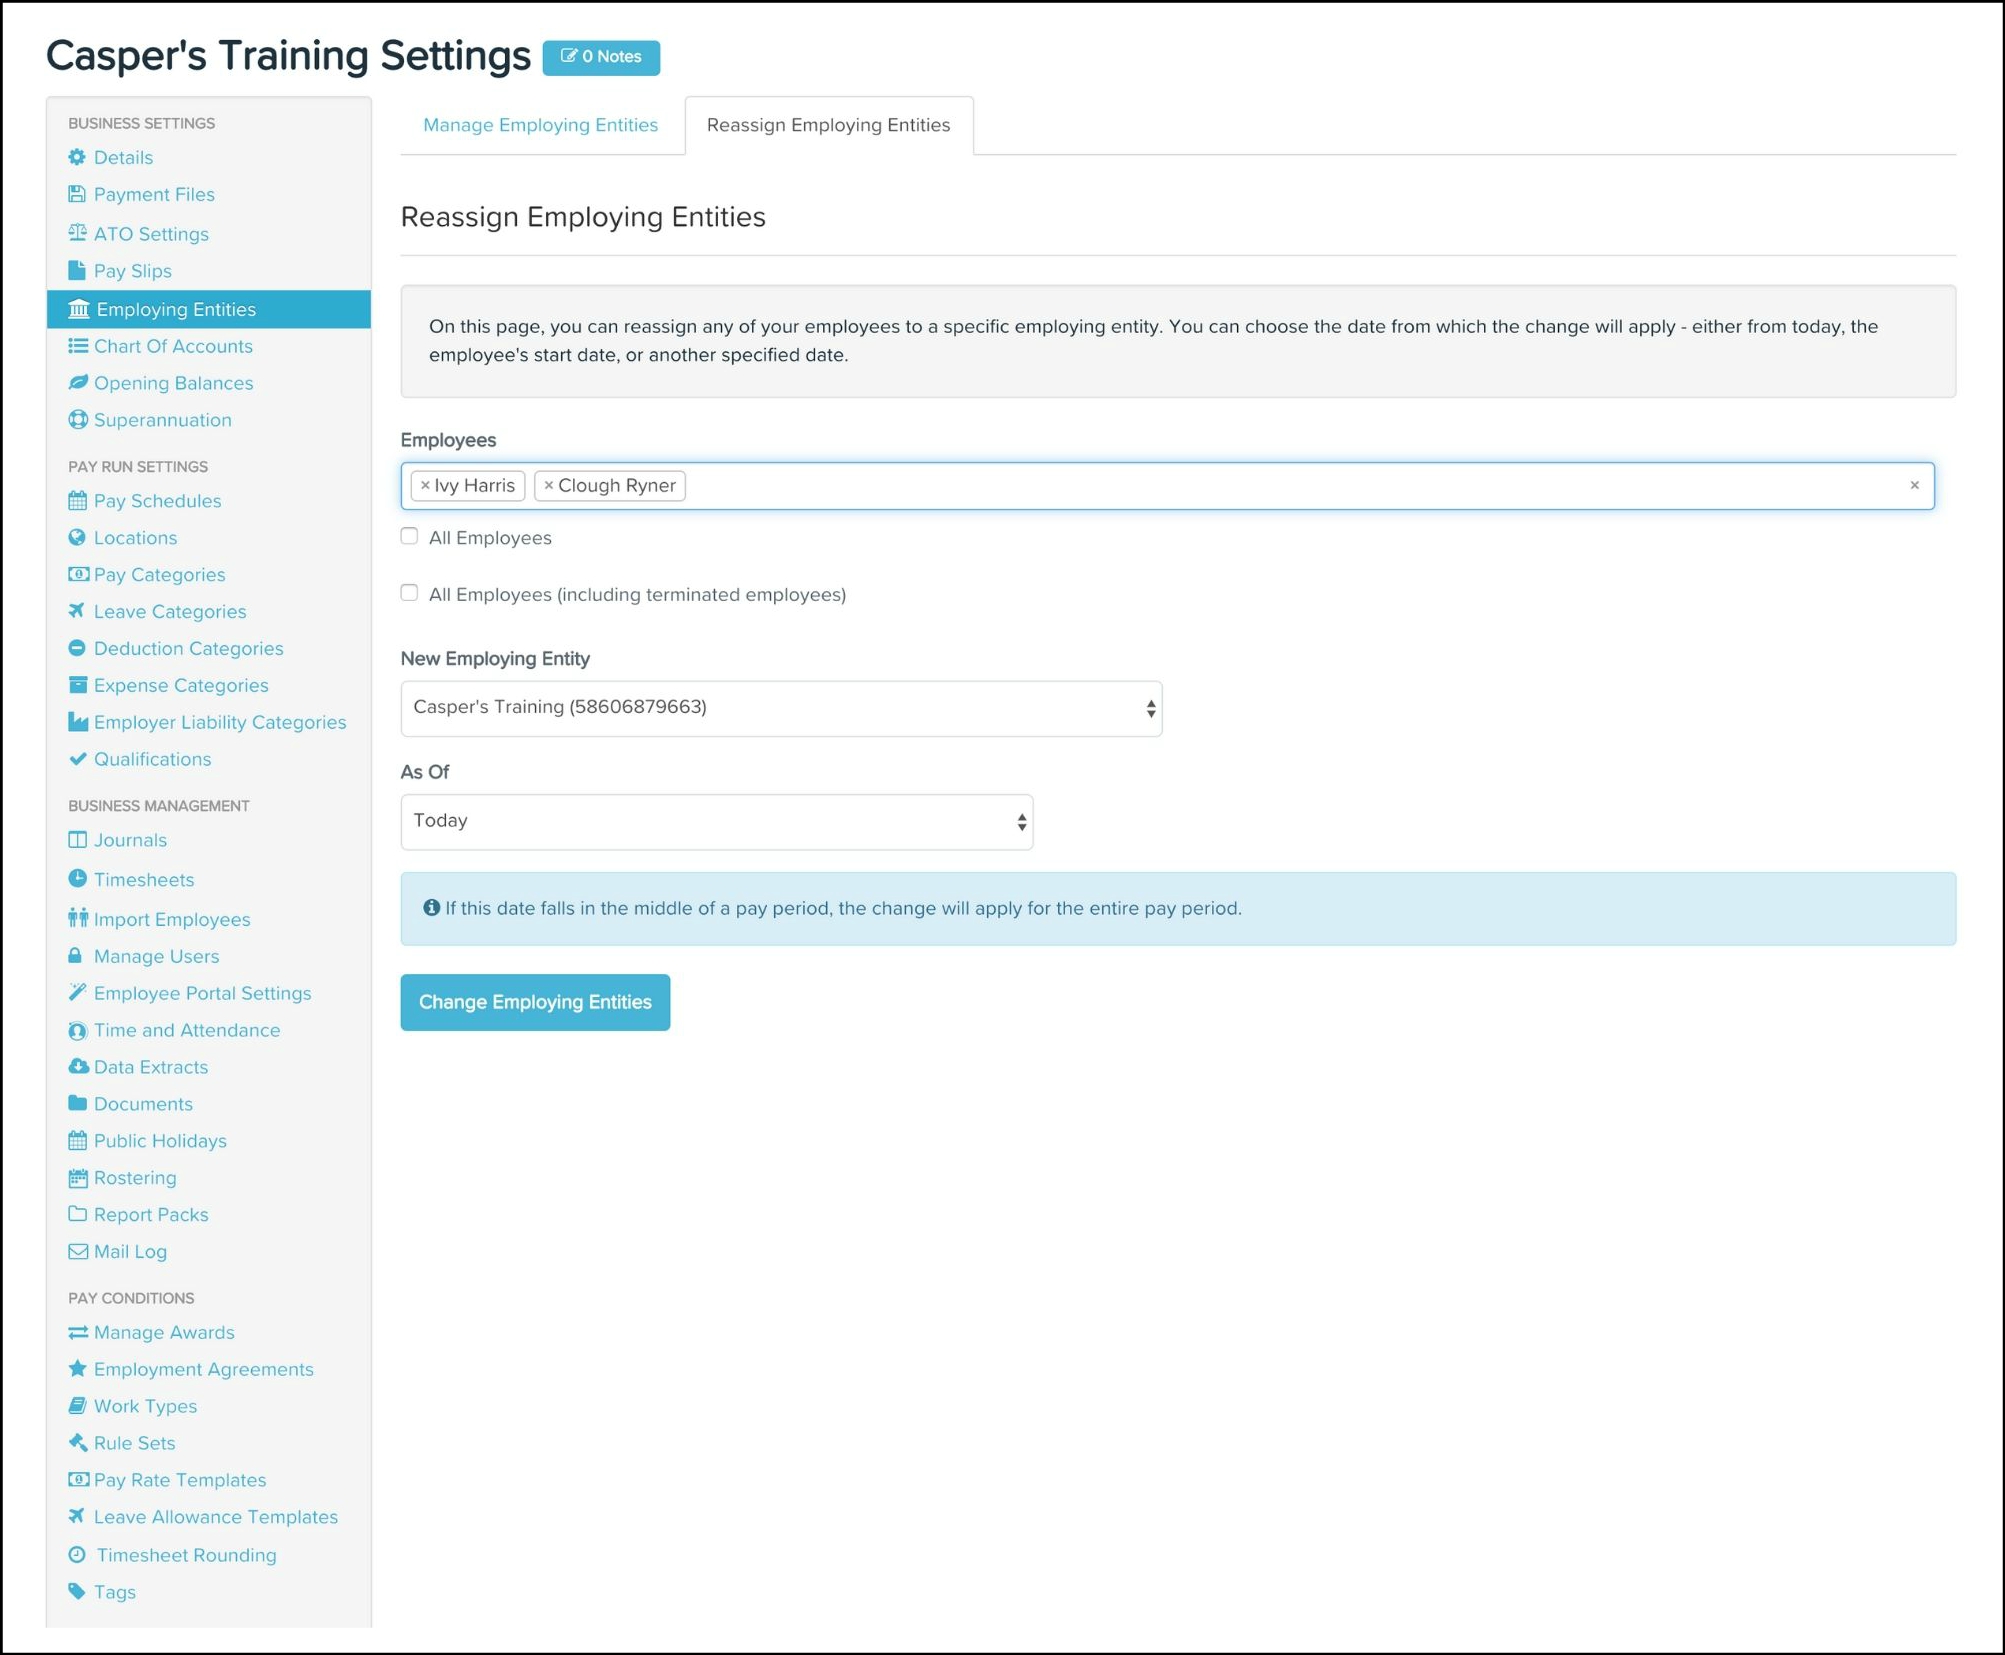Click the tag icon beside Tags

point(77,1592)
